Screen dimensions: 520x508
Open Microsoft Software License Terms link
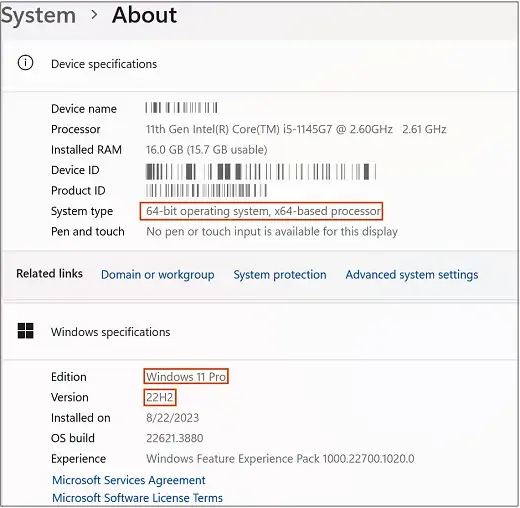pos(137,498)
